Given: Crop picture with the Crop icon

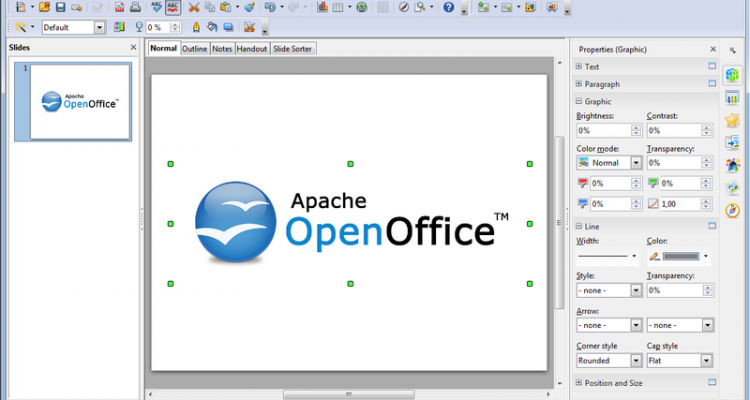Looking at the screenshot, I should [249, 27].
